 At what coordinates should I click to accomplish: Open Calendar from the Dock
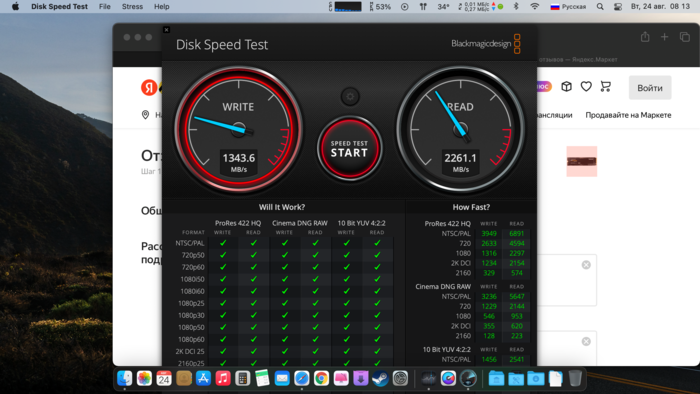click(164, 378)
